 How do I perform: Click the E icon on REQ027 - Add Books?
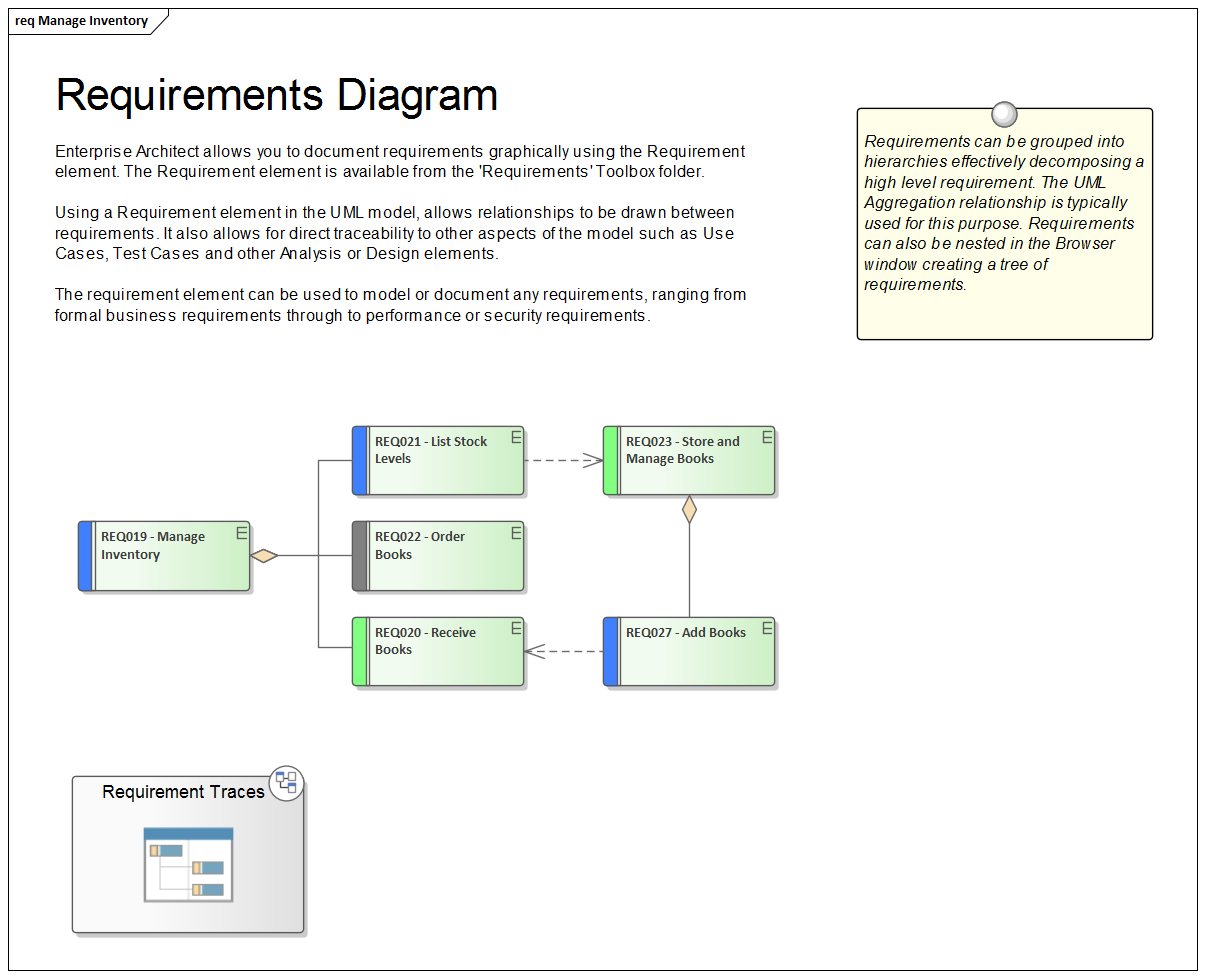[767, 627]
